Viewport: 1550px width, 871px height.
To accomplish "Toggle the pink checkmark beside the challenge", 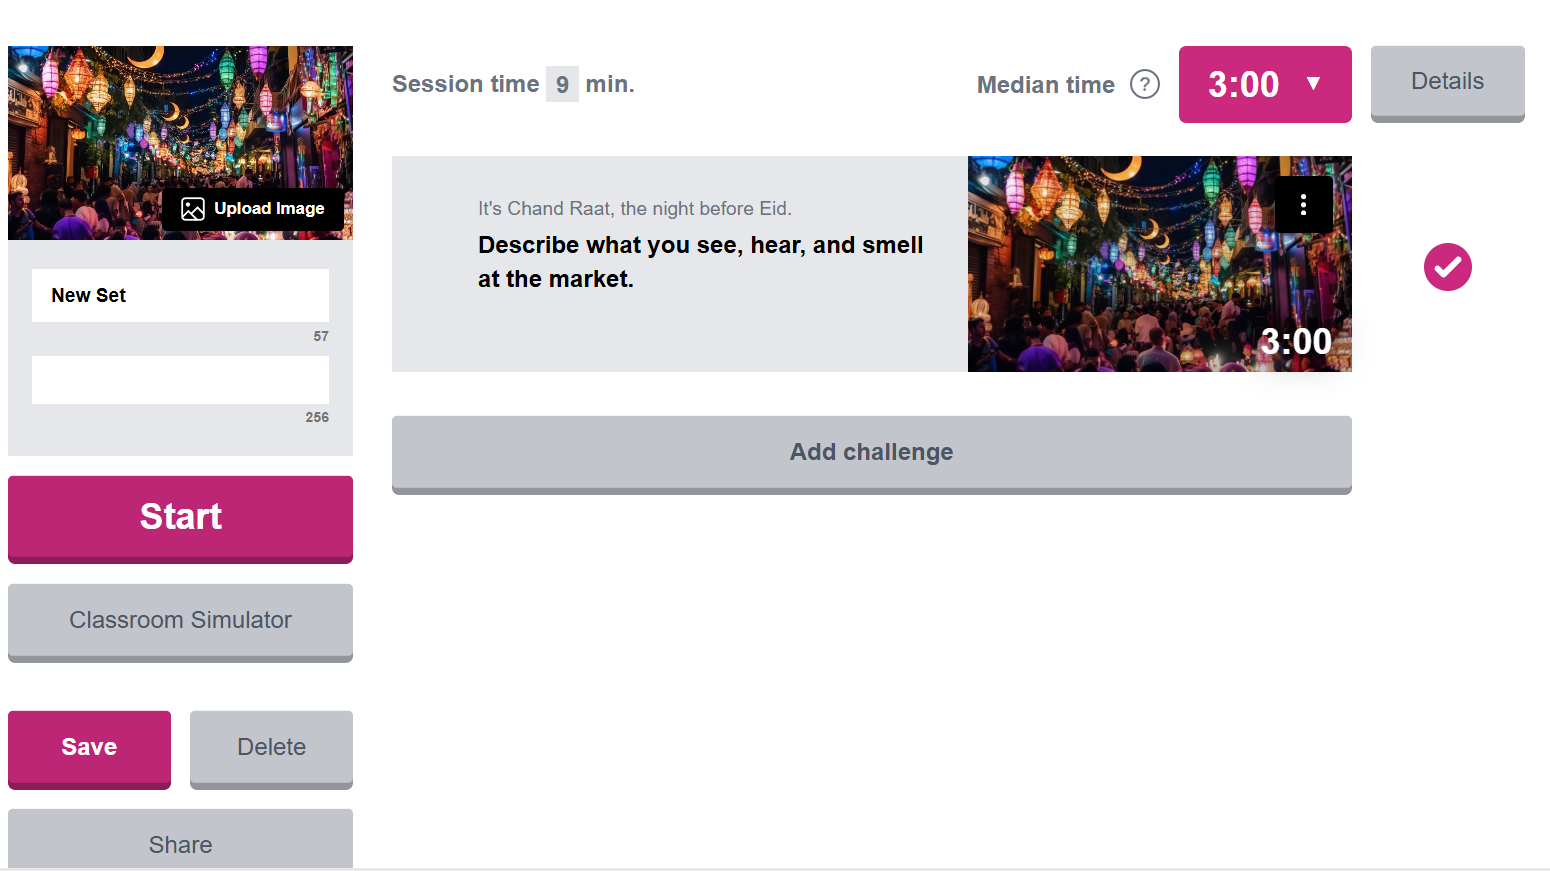I will pyautogui.click(x=1447, y=267).
